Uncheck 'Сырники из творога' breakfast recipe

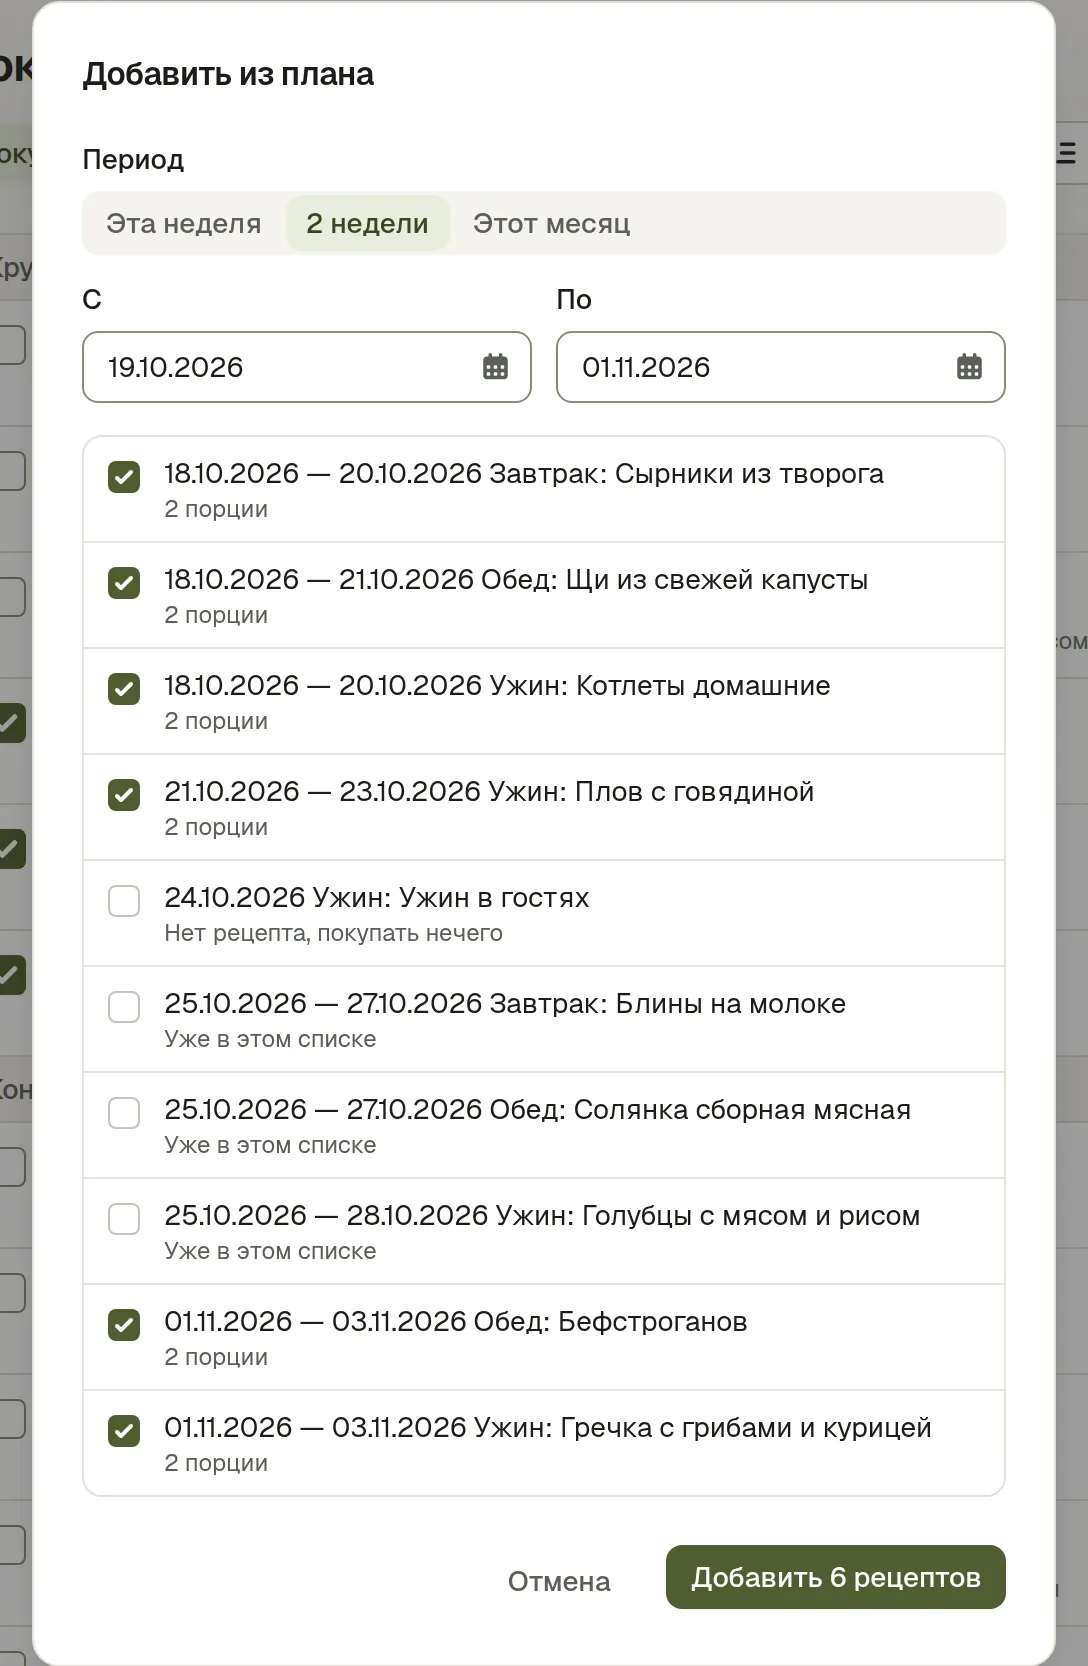[x=124, y=477]
